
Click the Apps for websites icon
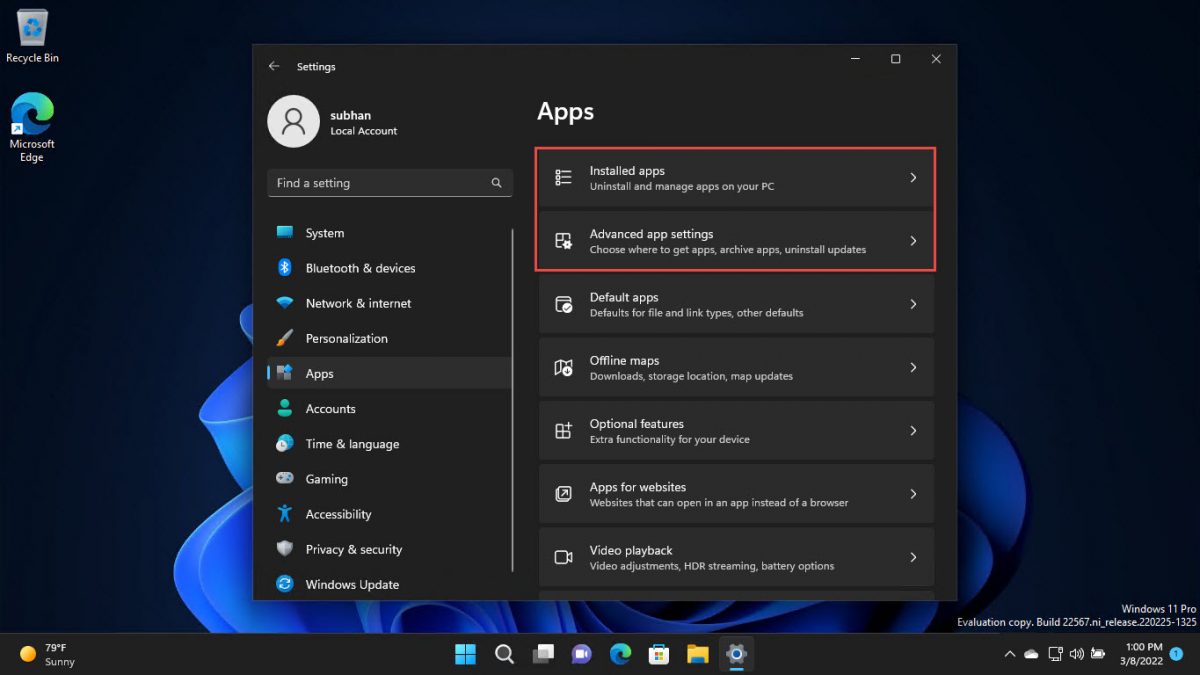pyautogui.click(x=564, y=493)
